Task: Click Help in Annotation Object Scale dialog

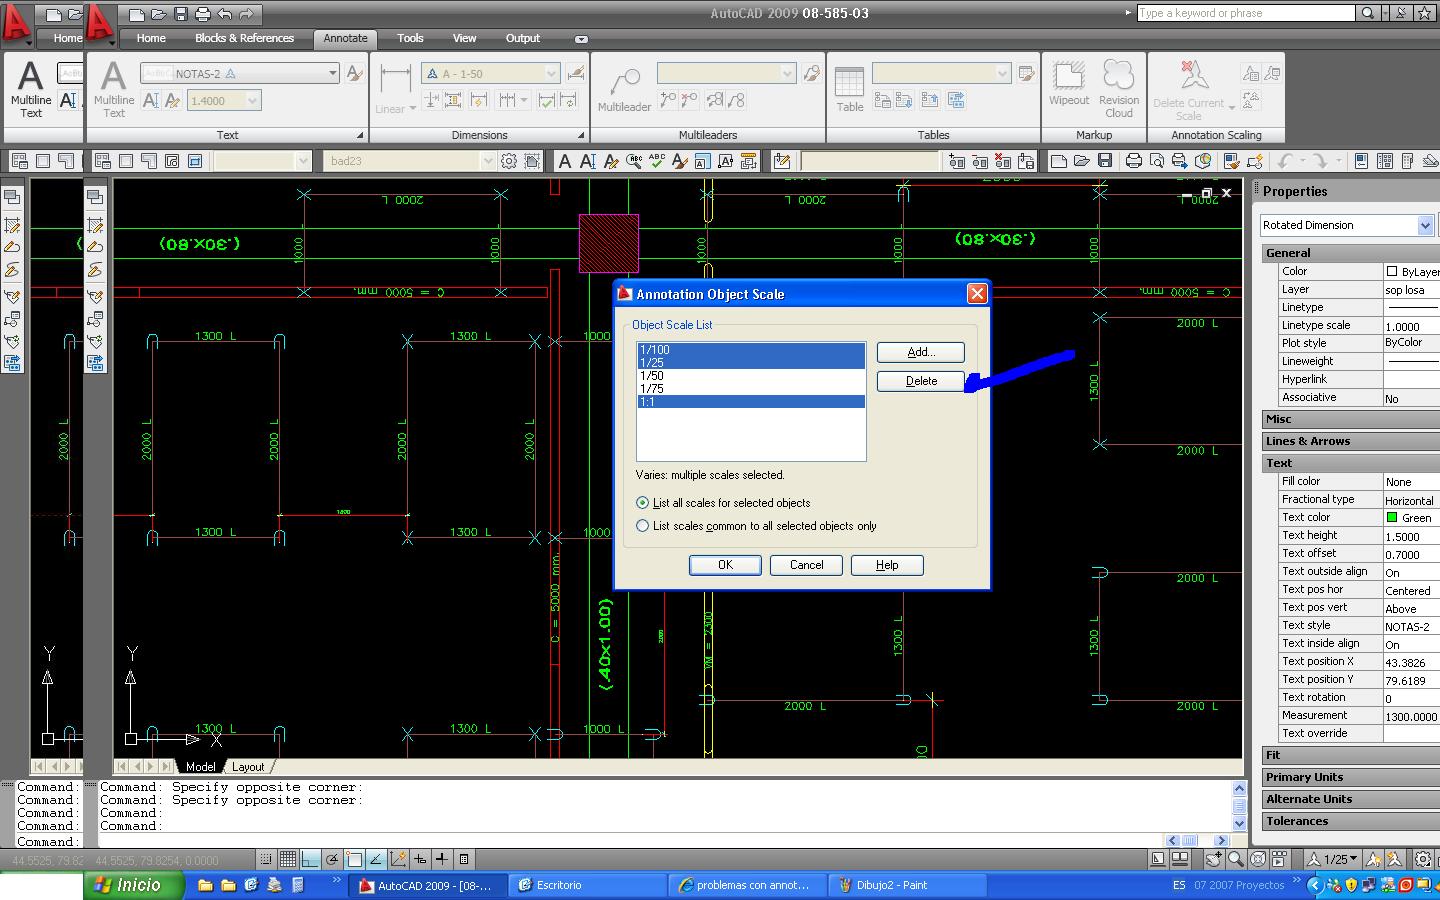Action: tap(887, 565)
